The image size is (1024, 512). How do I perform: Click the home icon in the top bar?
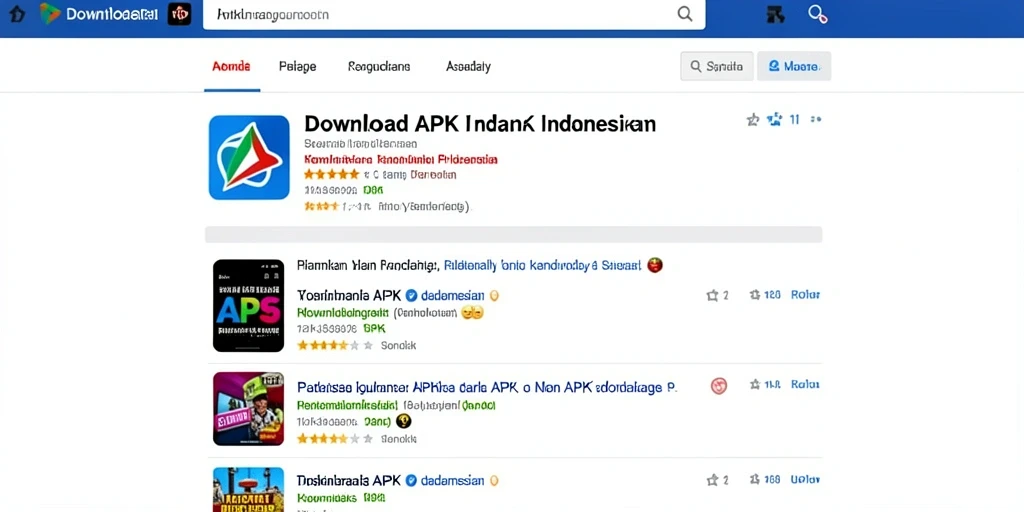[17, 14]
